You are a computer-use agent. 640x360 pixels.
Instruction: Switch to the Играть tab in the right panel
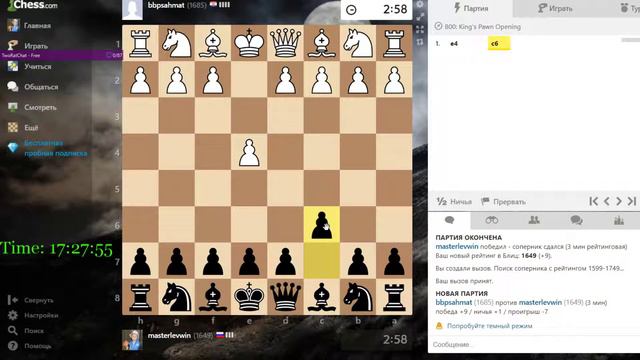(554, 8)
